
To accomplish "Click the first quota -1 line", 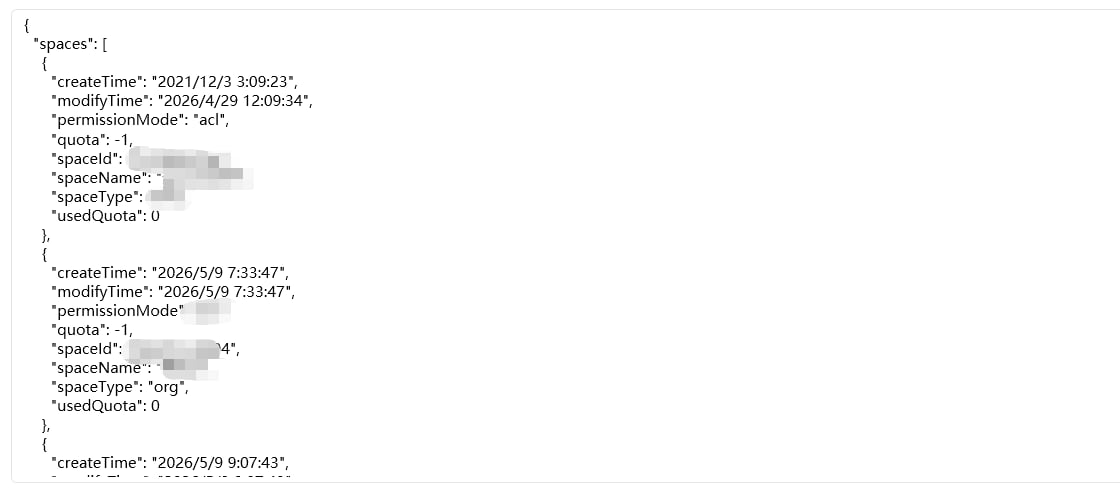I will pos(92,139).
